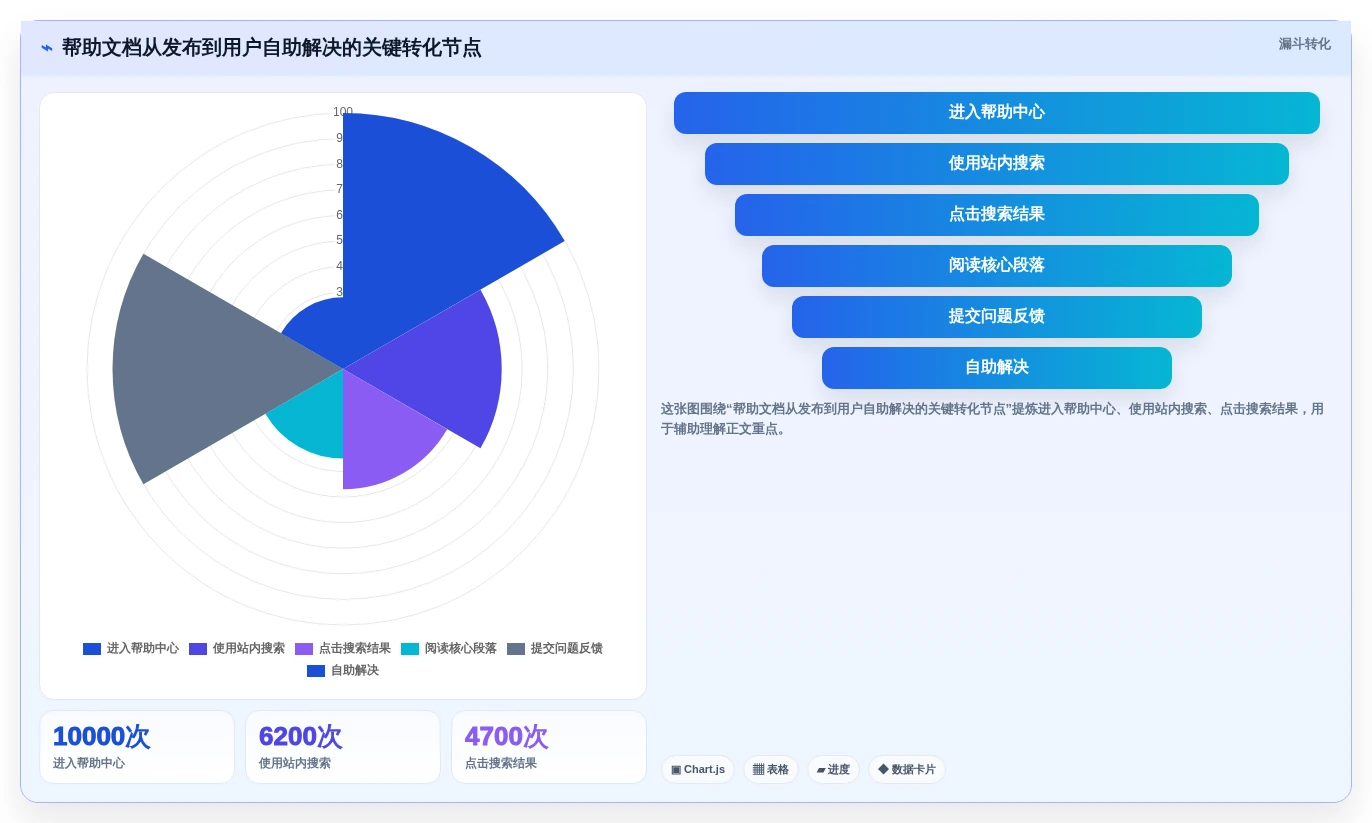Viewport: 1372px width, 823px height.
Task: Click the axis label 100 on chart
Action: click(343, 112)
